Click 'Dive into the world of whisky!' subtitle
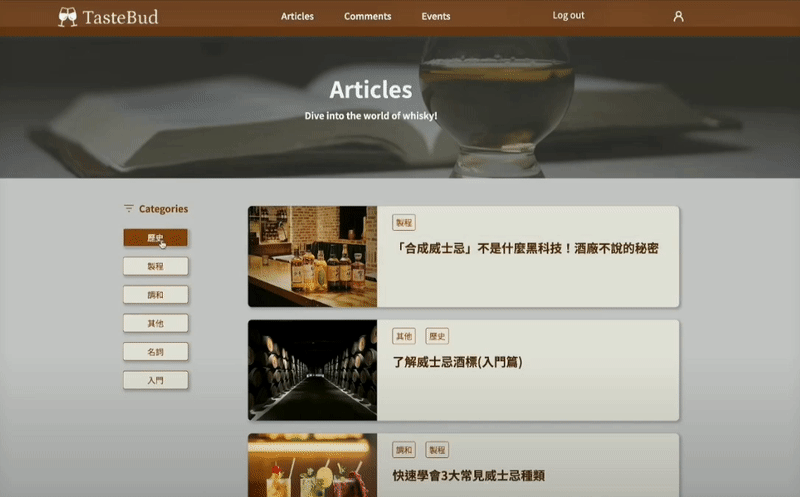 click(x=371, y=116)
